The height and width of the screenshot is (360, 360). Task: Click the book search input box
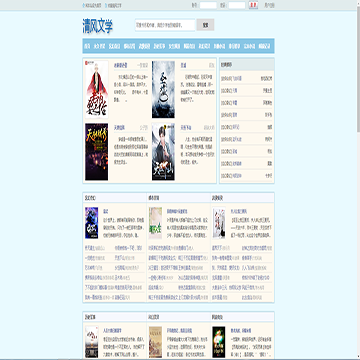[165, 25]
